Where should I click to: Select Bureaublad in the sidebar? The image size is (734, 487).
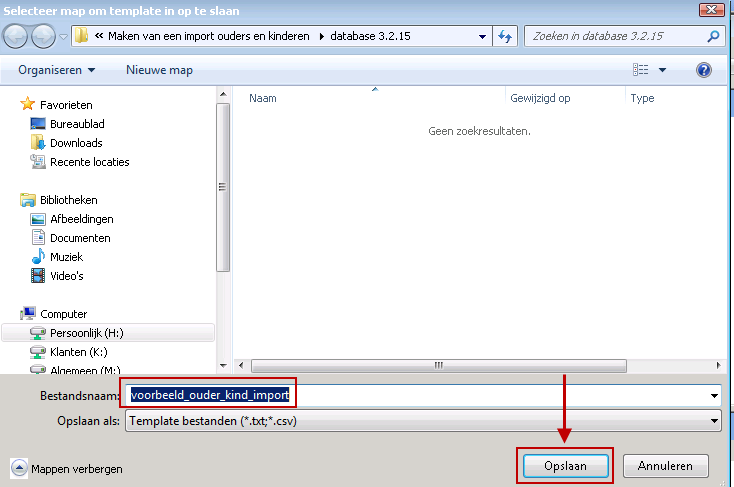coord(77,124)
